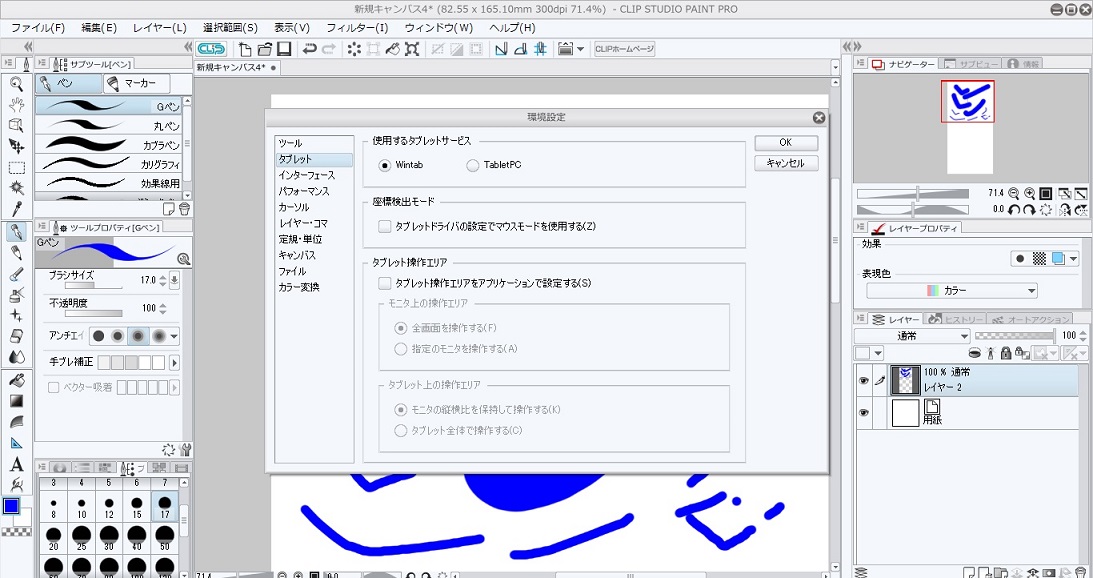Confirm preferences with OK button

[786, 142]
